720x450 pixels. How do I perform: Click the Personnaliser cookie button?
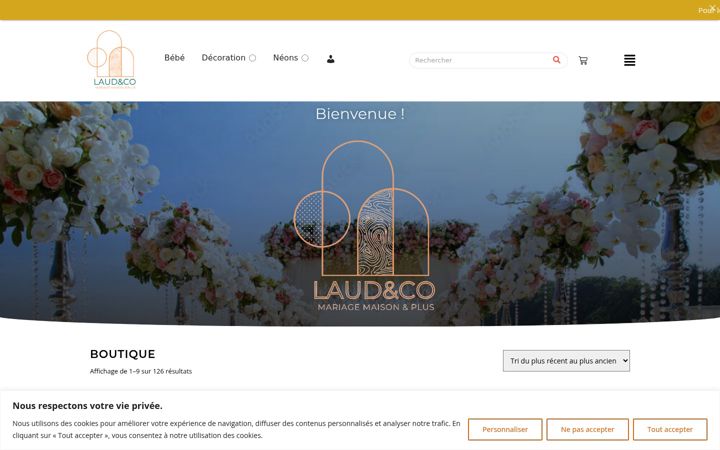click(x=505, y=429)
